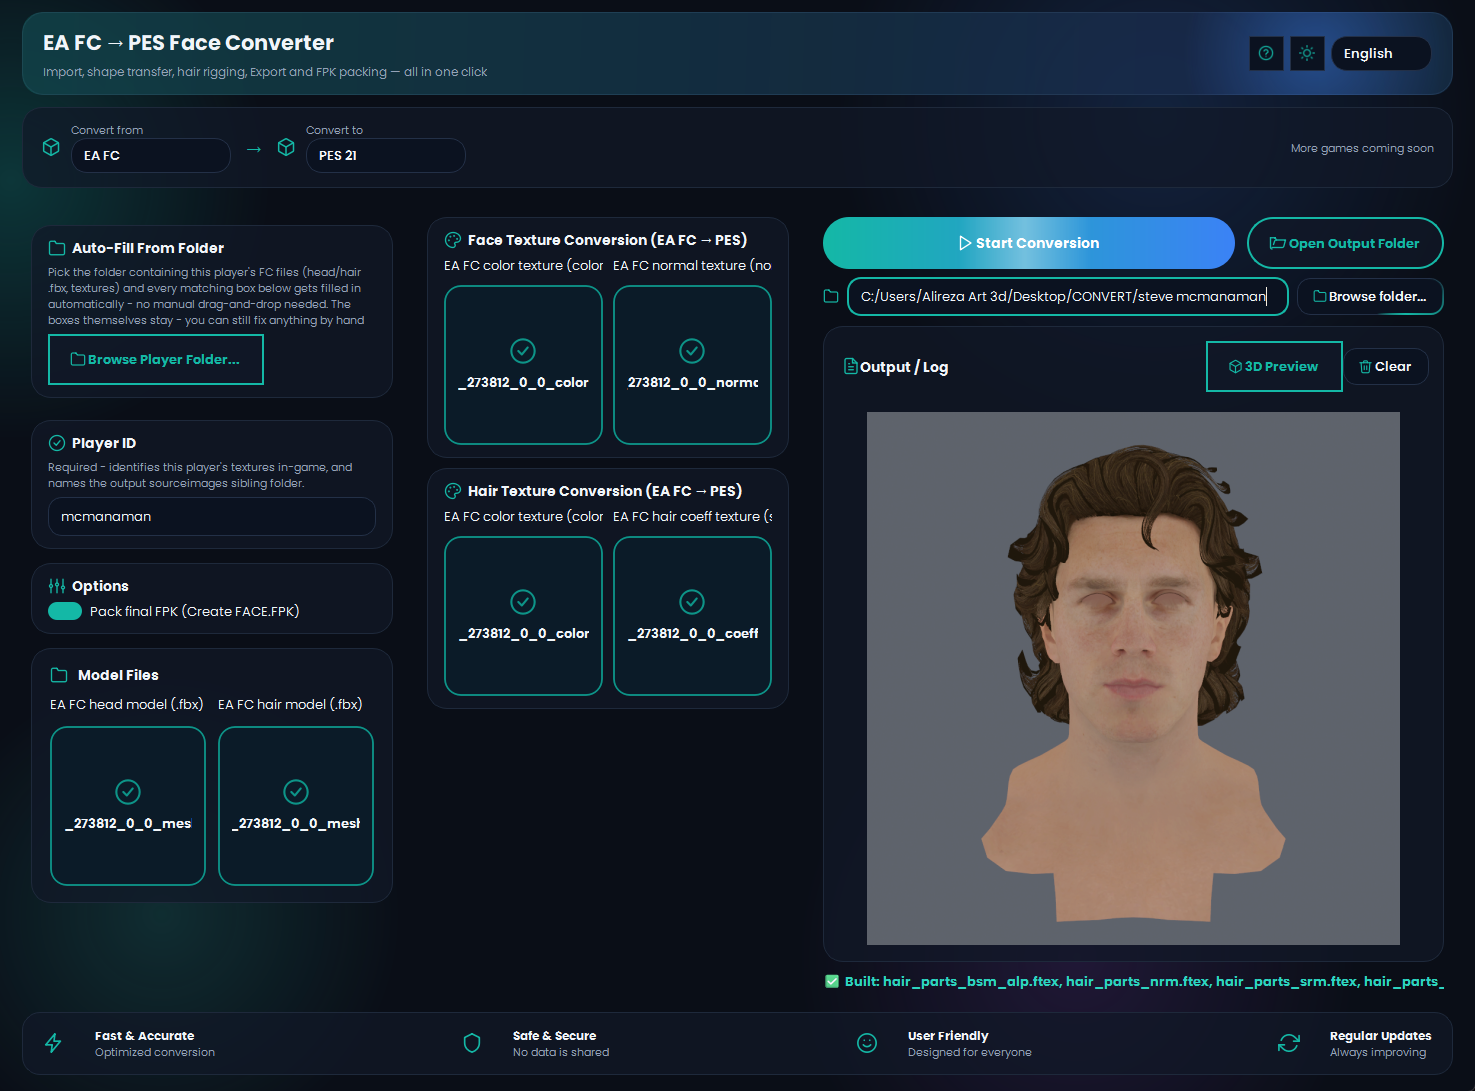Open the Convert to PES 21 dropdown

click(385, 155)
